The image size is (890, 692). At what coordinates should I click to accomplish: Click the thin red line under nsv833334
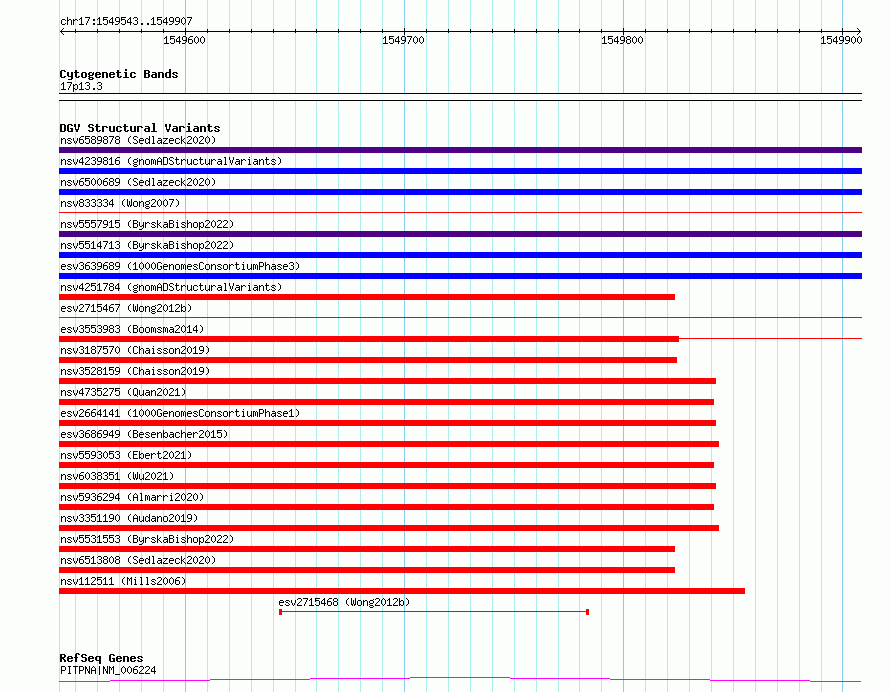click(x=460, y=213)
